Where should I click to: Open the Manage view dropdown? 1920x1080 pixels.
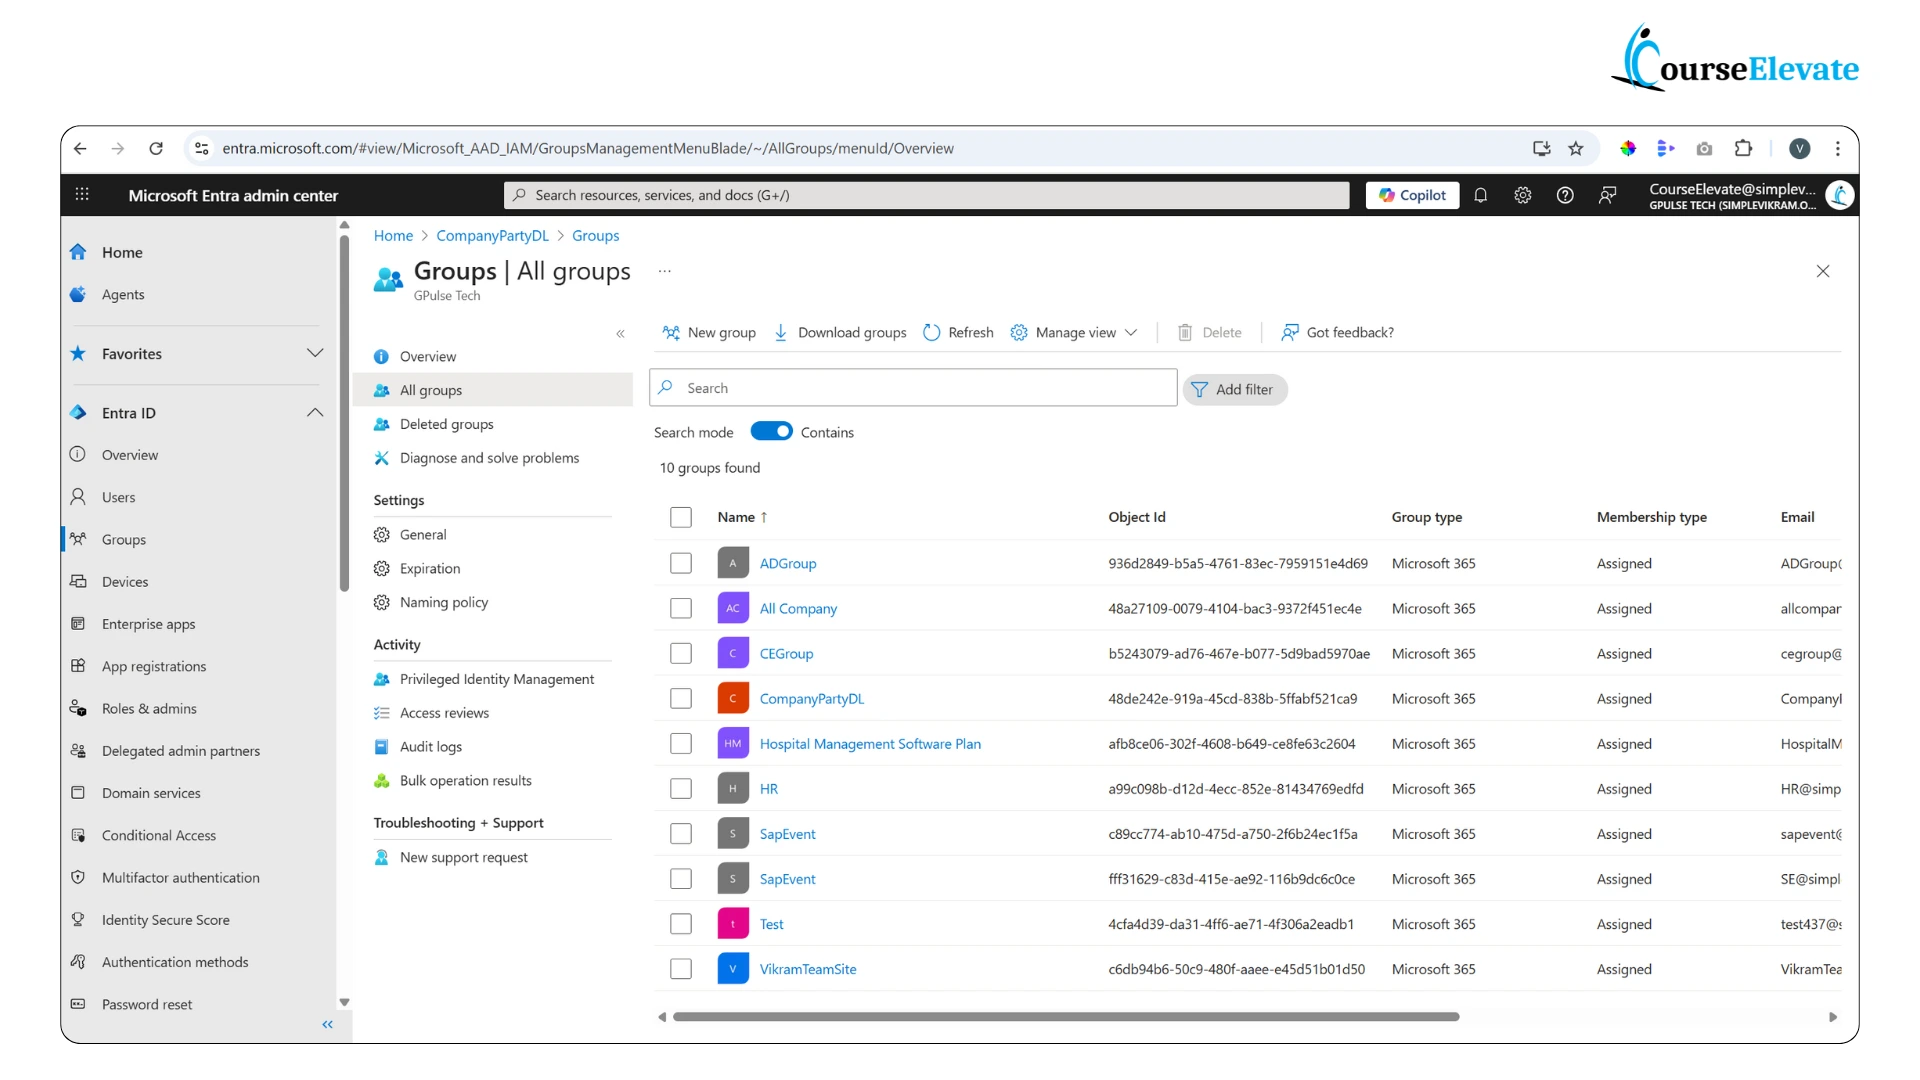pyautogui.click(x=1074, y=332)
